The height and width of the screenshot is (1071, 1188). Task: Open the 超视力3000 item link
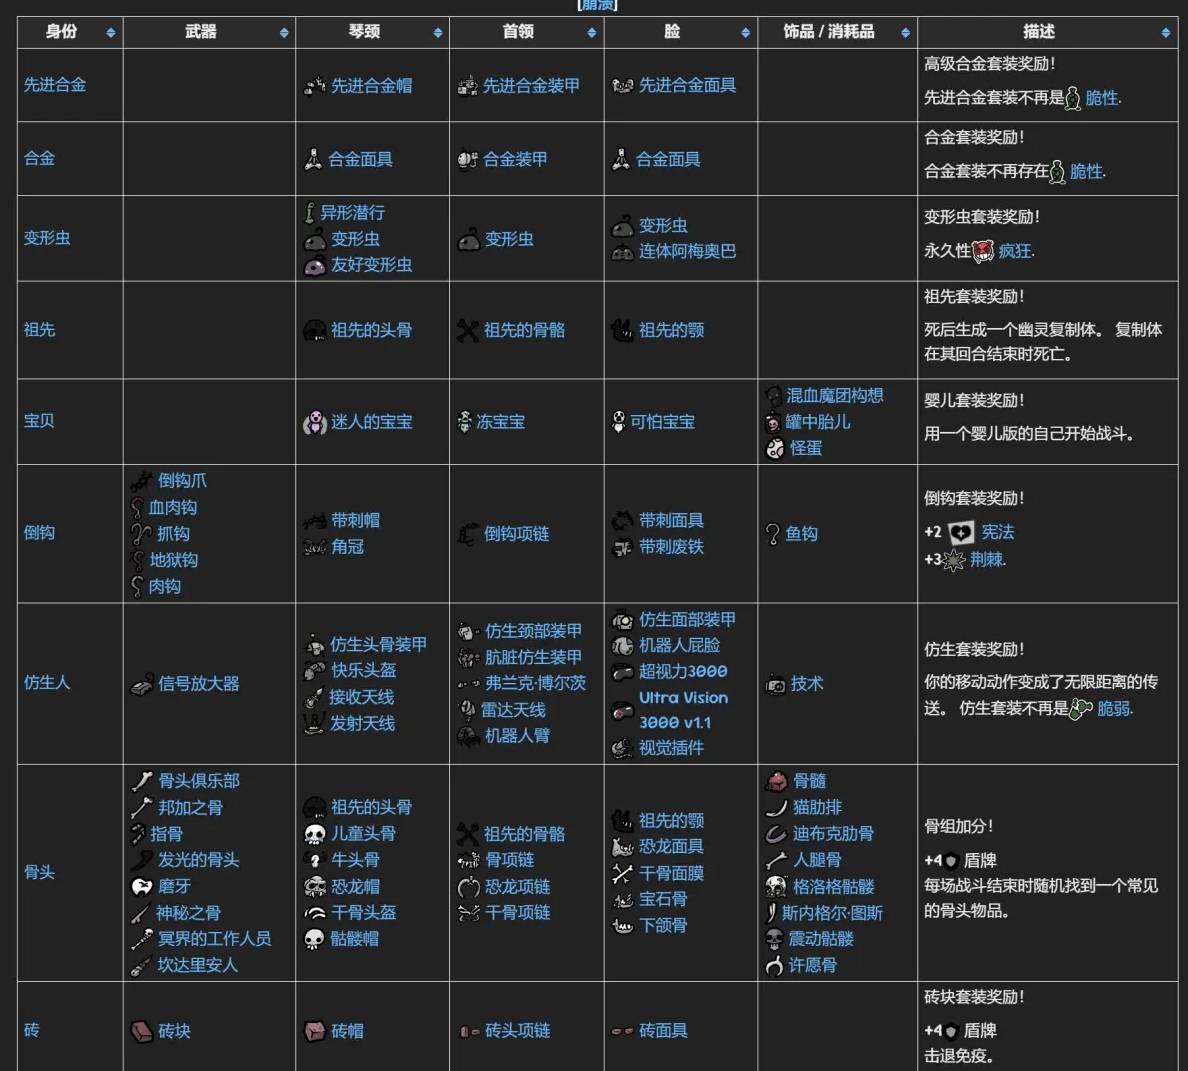coord(683,672)
